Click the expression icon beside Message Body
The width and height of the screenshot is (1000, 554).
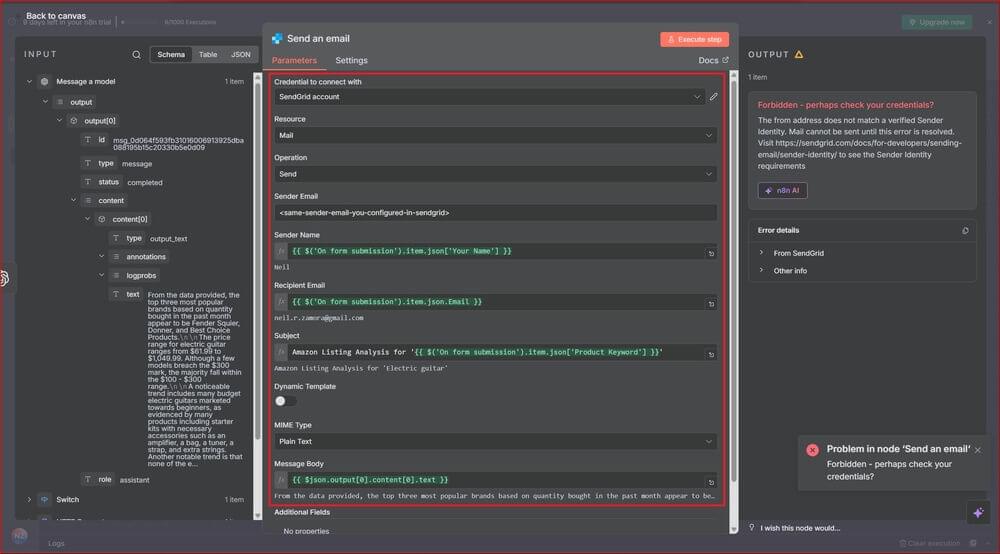281,481
